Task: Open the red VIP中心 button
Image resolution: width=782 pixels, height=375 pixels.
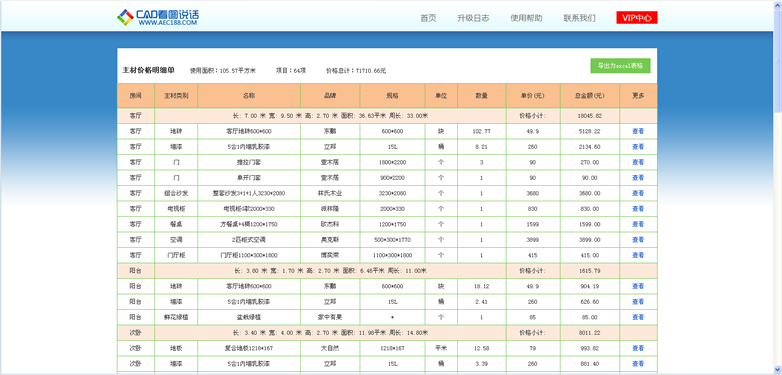Action: tap(637, 18)
